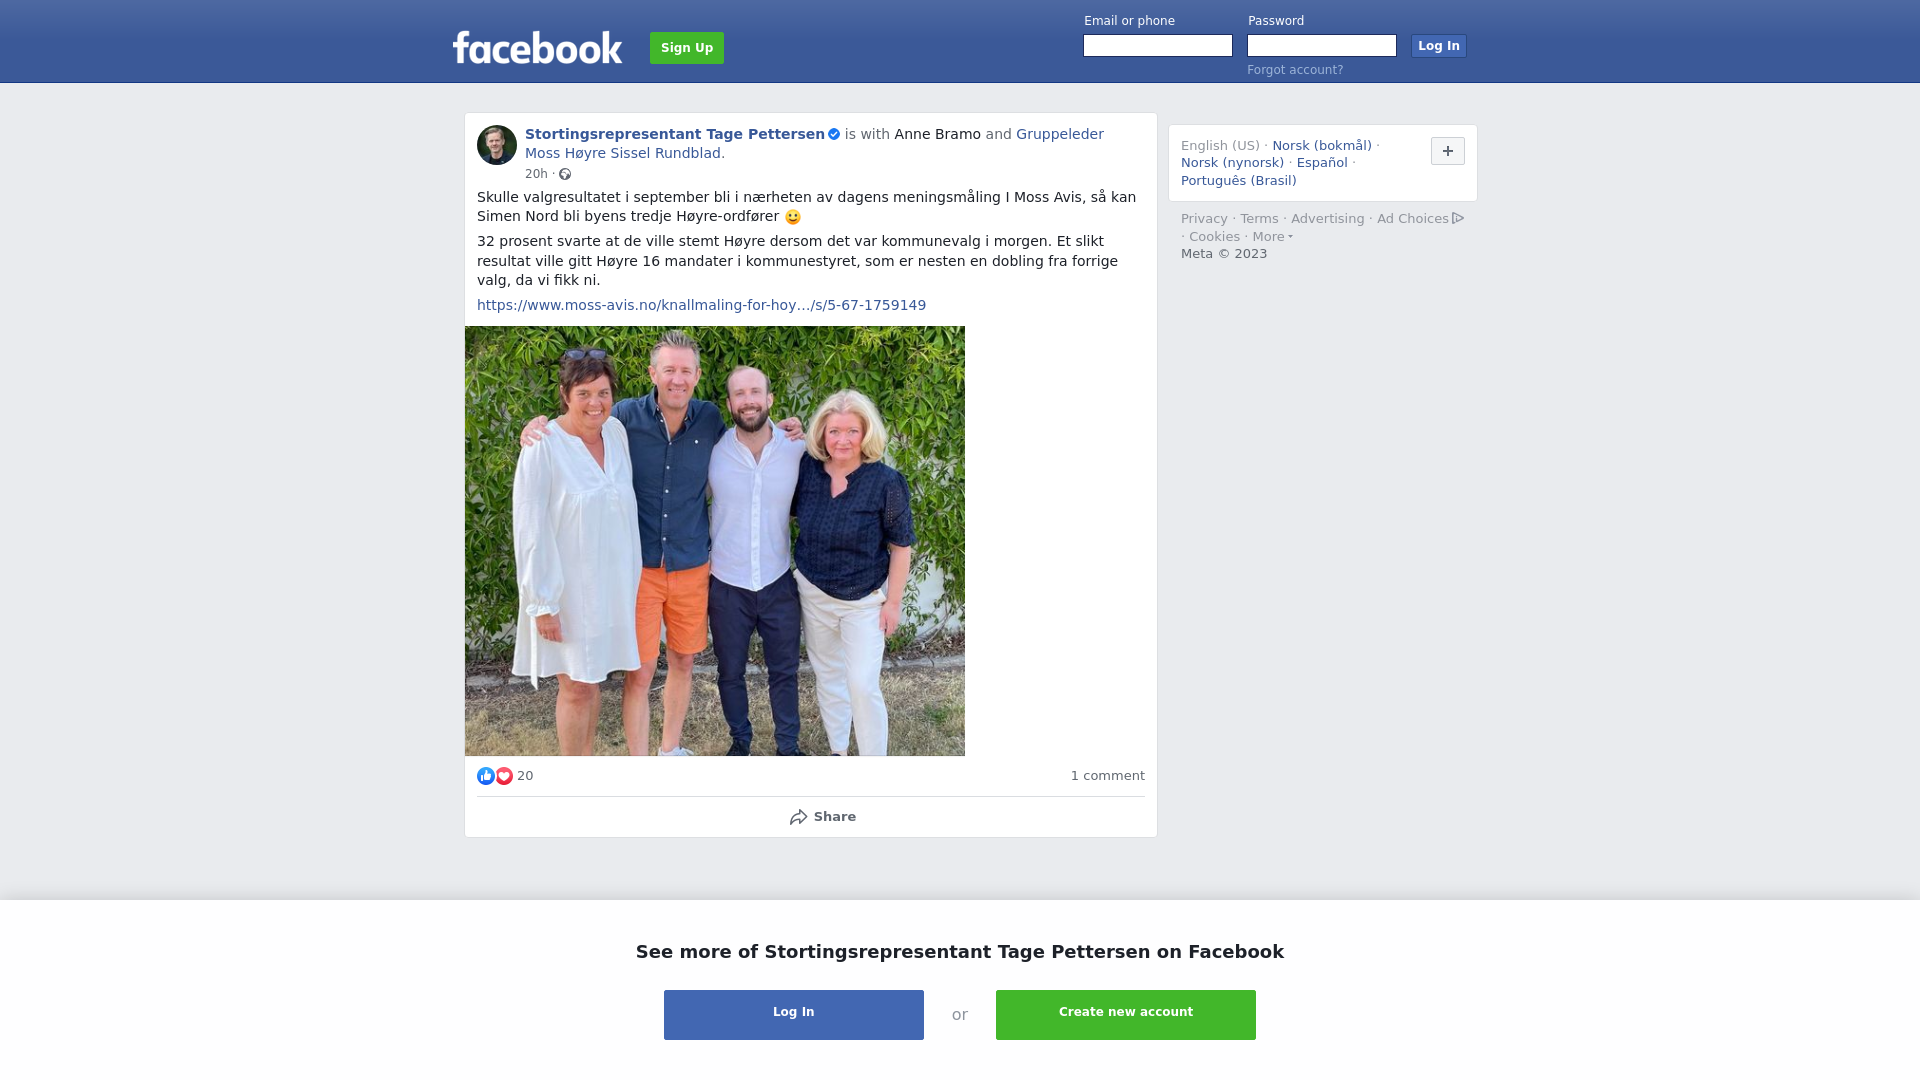
Task: Click the Create new account button
Action: pyautogui.click(x=1126, y=1015)
